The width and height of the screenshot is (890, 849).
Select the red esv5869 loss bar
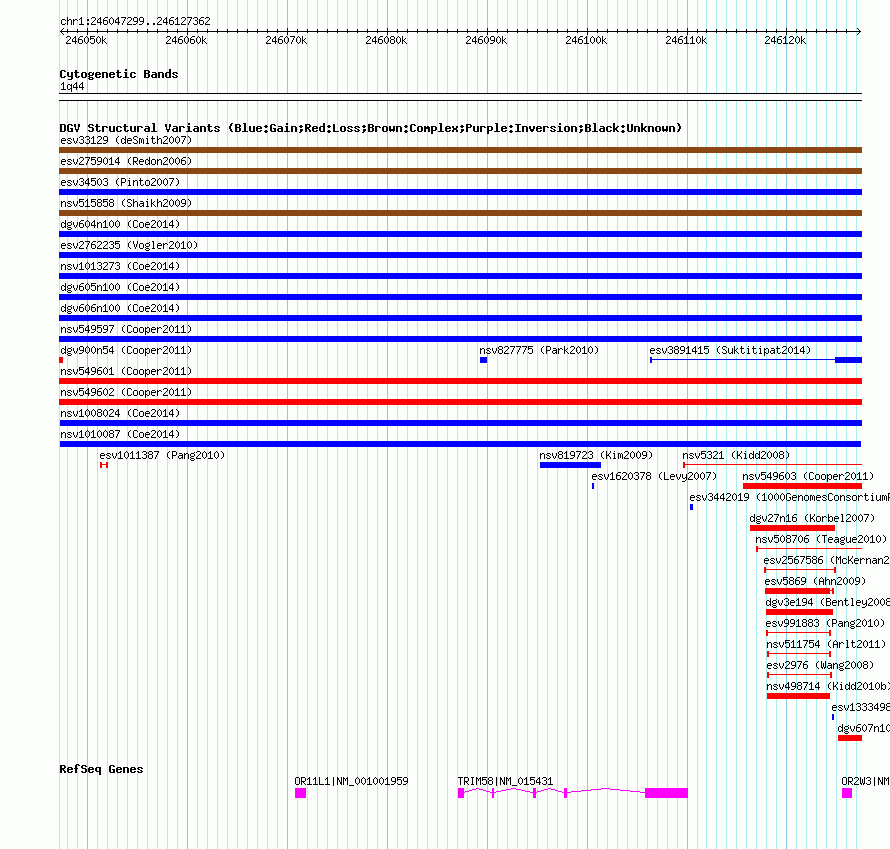[799, 591]
